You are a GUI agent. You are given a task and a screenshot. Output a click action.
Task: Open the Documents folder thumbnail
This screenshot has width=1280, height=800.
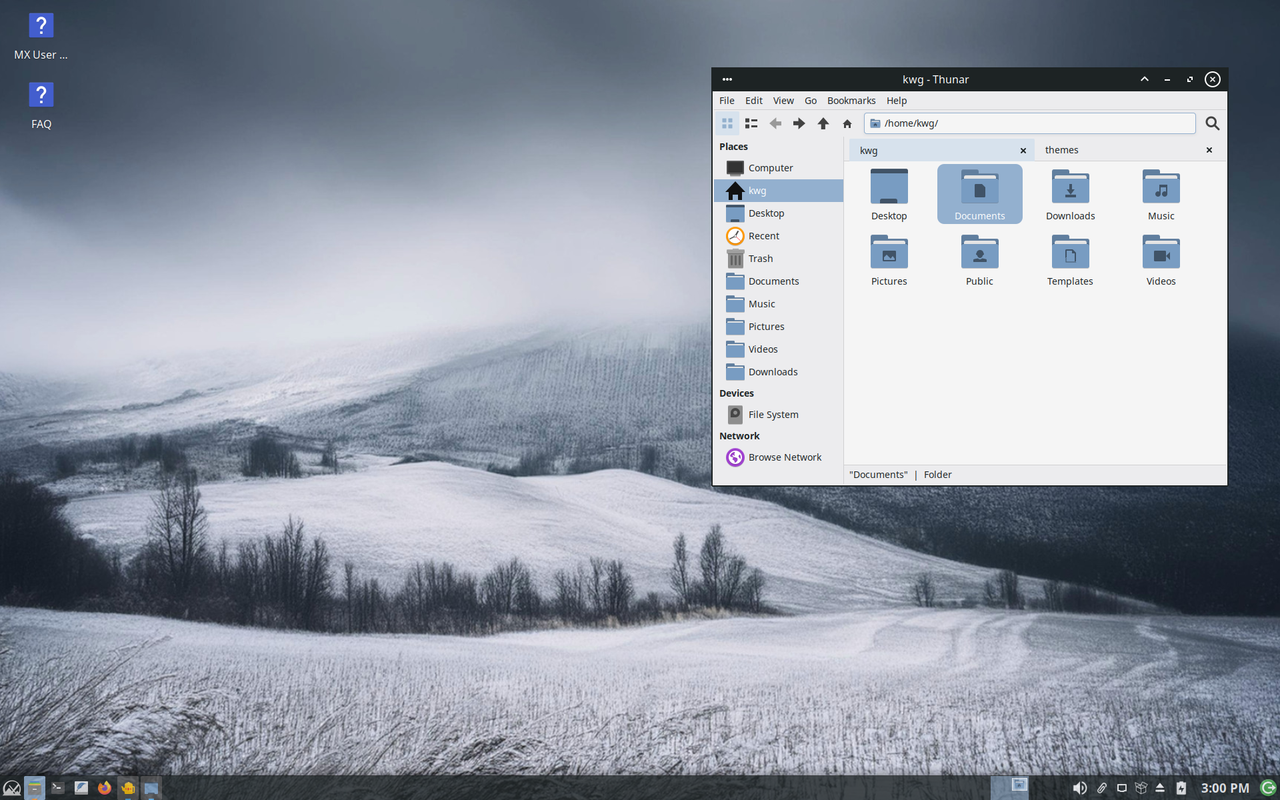pos(979,192)
